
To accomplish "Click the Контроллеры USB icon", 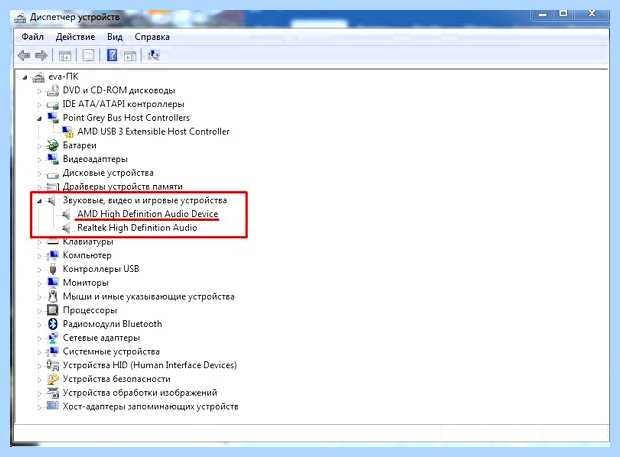I will (53, 269).
